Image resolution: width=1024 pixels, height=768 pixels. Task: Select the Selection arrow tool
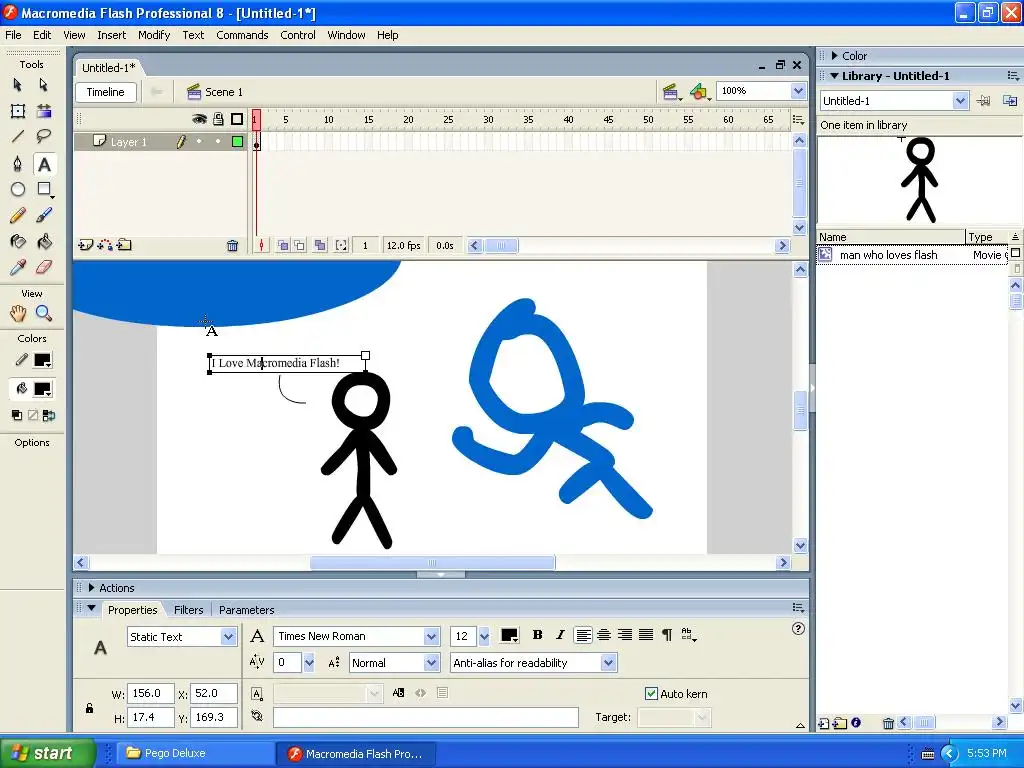click(18, 85)
